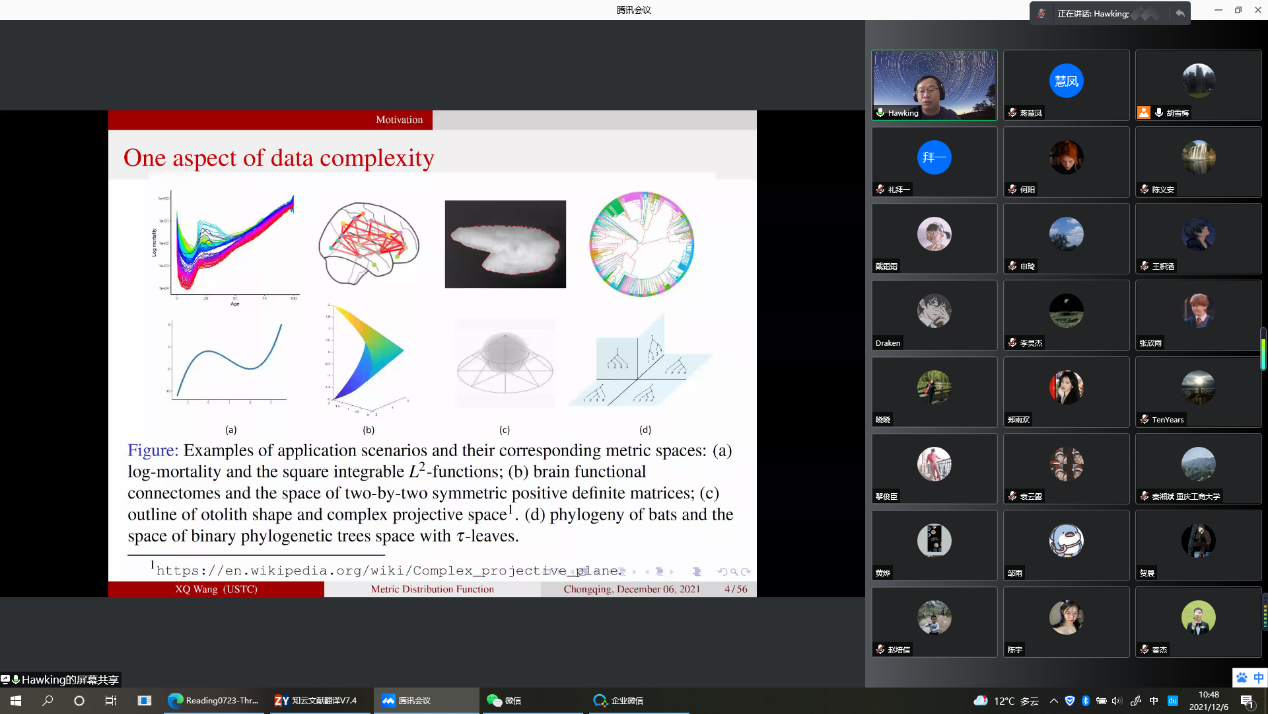Select Hawking's participant video tile

pos(934,85)
